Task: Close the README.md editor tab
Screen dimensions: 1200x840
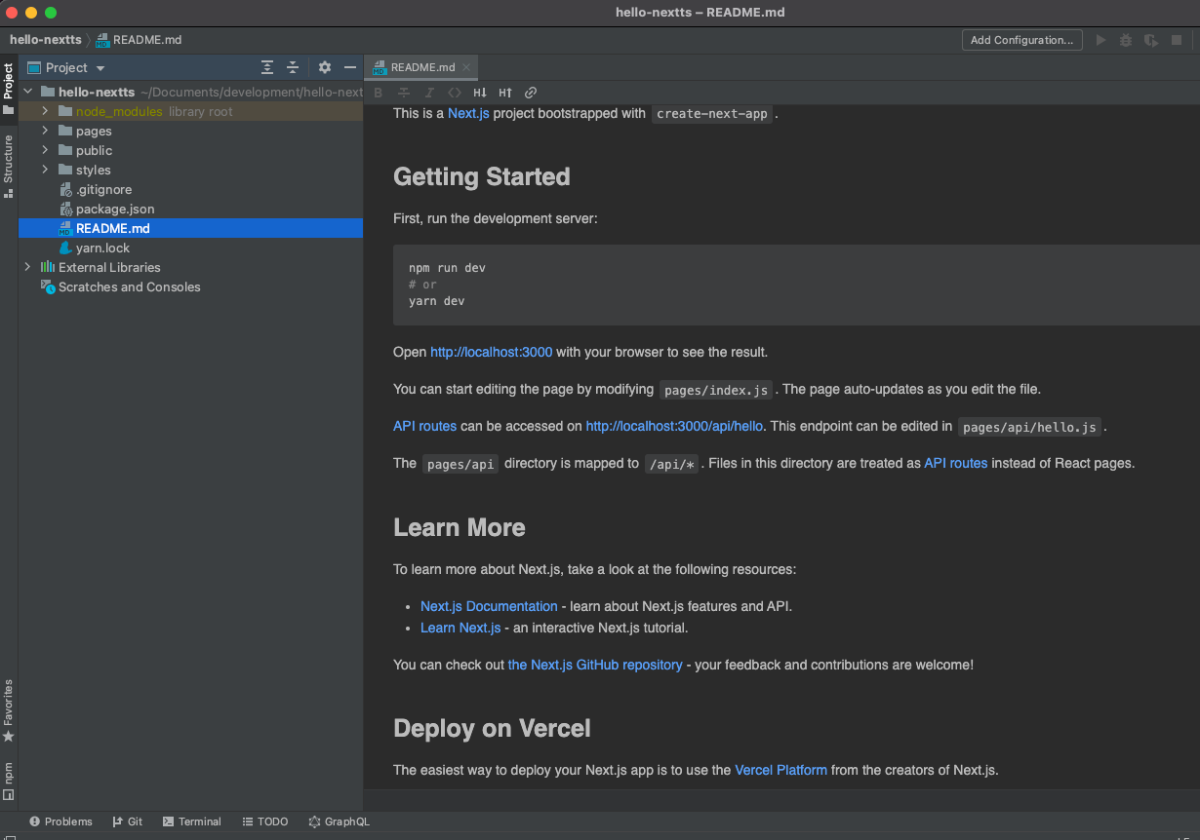Action: coord(467,68)
